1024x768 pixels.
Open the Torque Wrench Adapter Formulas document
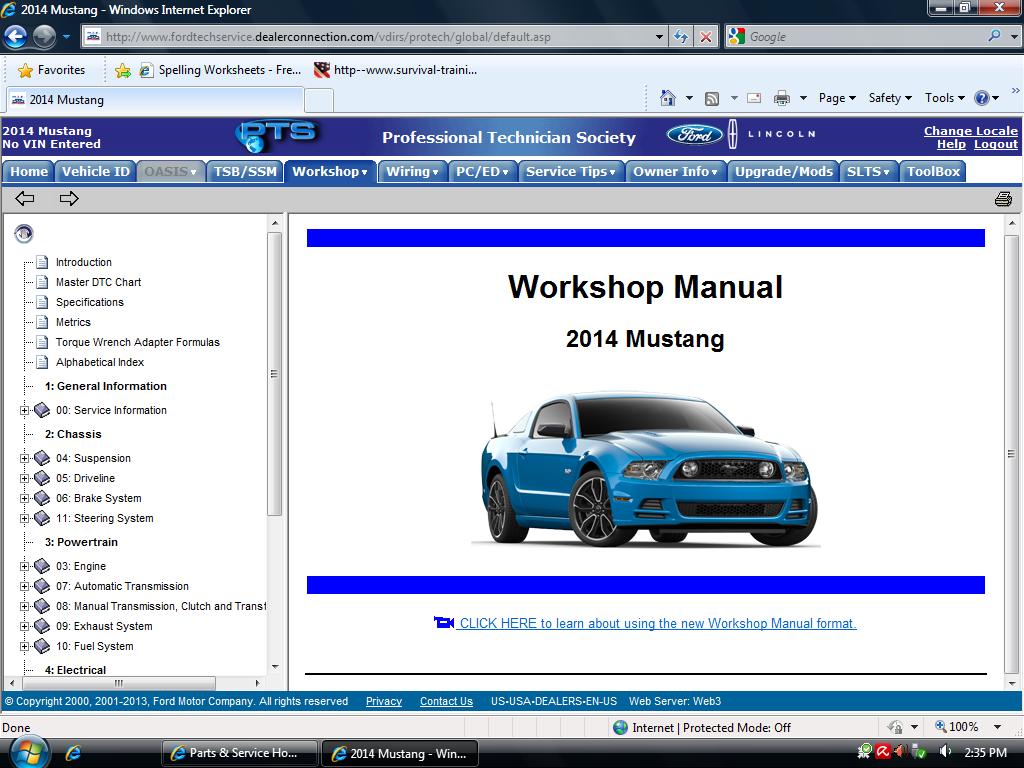pos(137,342)
